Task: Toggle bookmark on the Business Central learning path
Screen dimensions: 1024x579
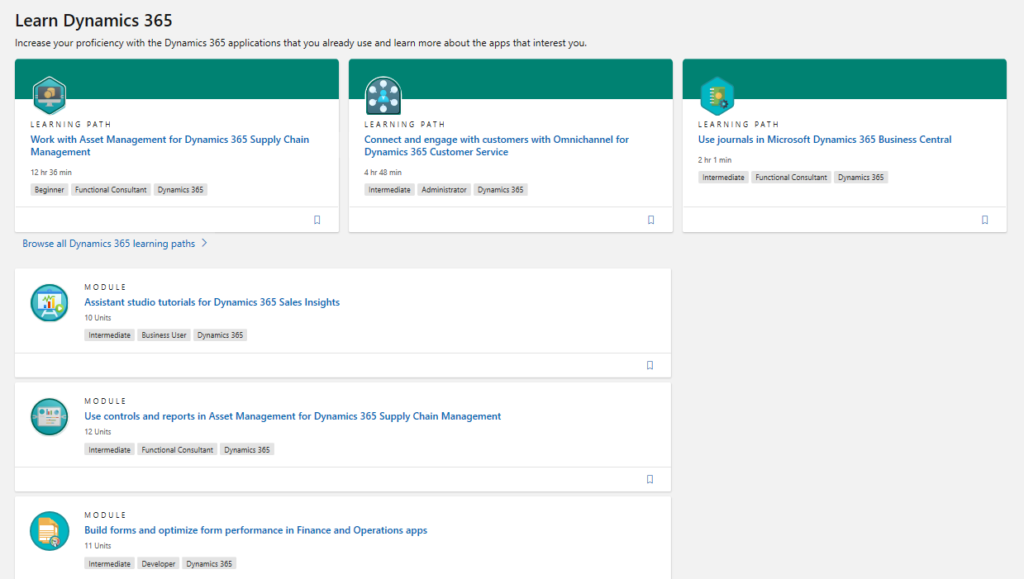Action: [x=984, y=219]
